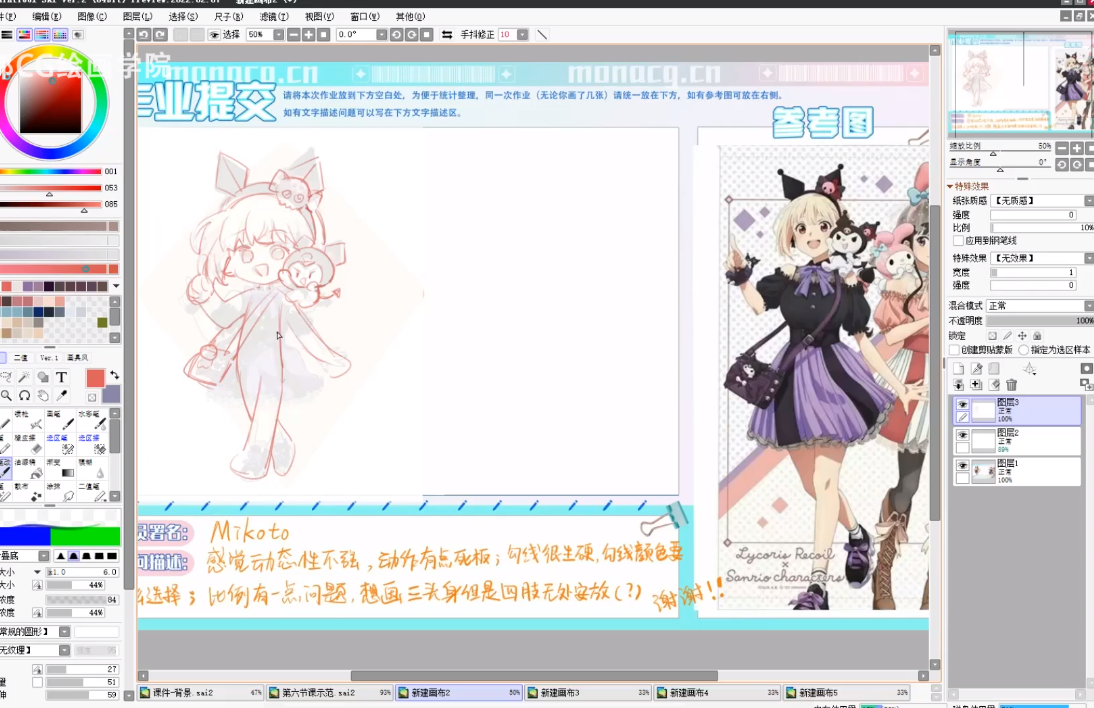Screen dimensions: 1094x708
Task: Adjust the brush size 6.0 slider
Action: pos(82,572)
